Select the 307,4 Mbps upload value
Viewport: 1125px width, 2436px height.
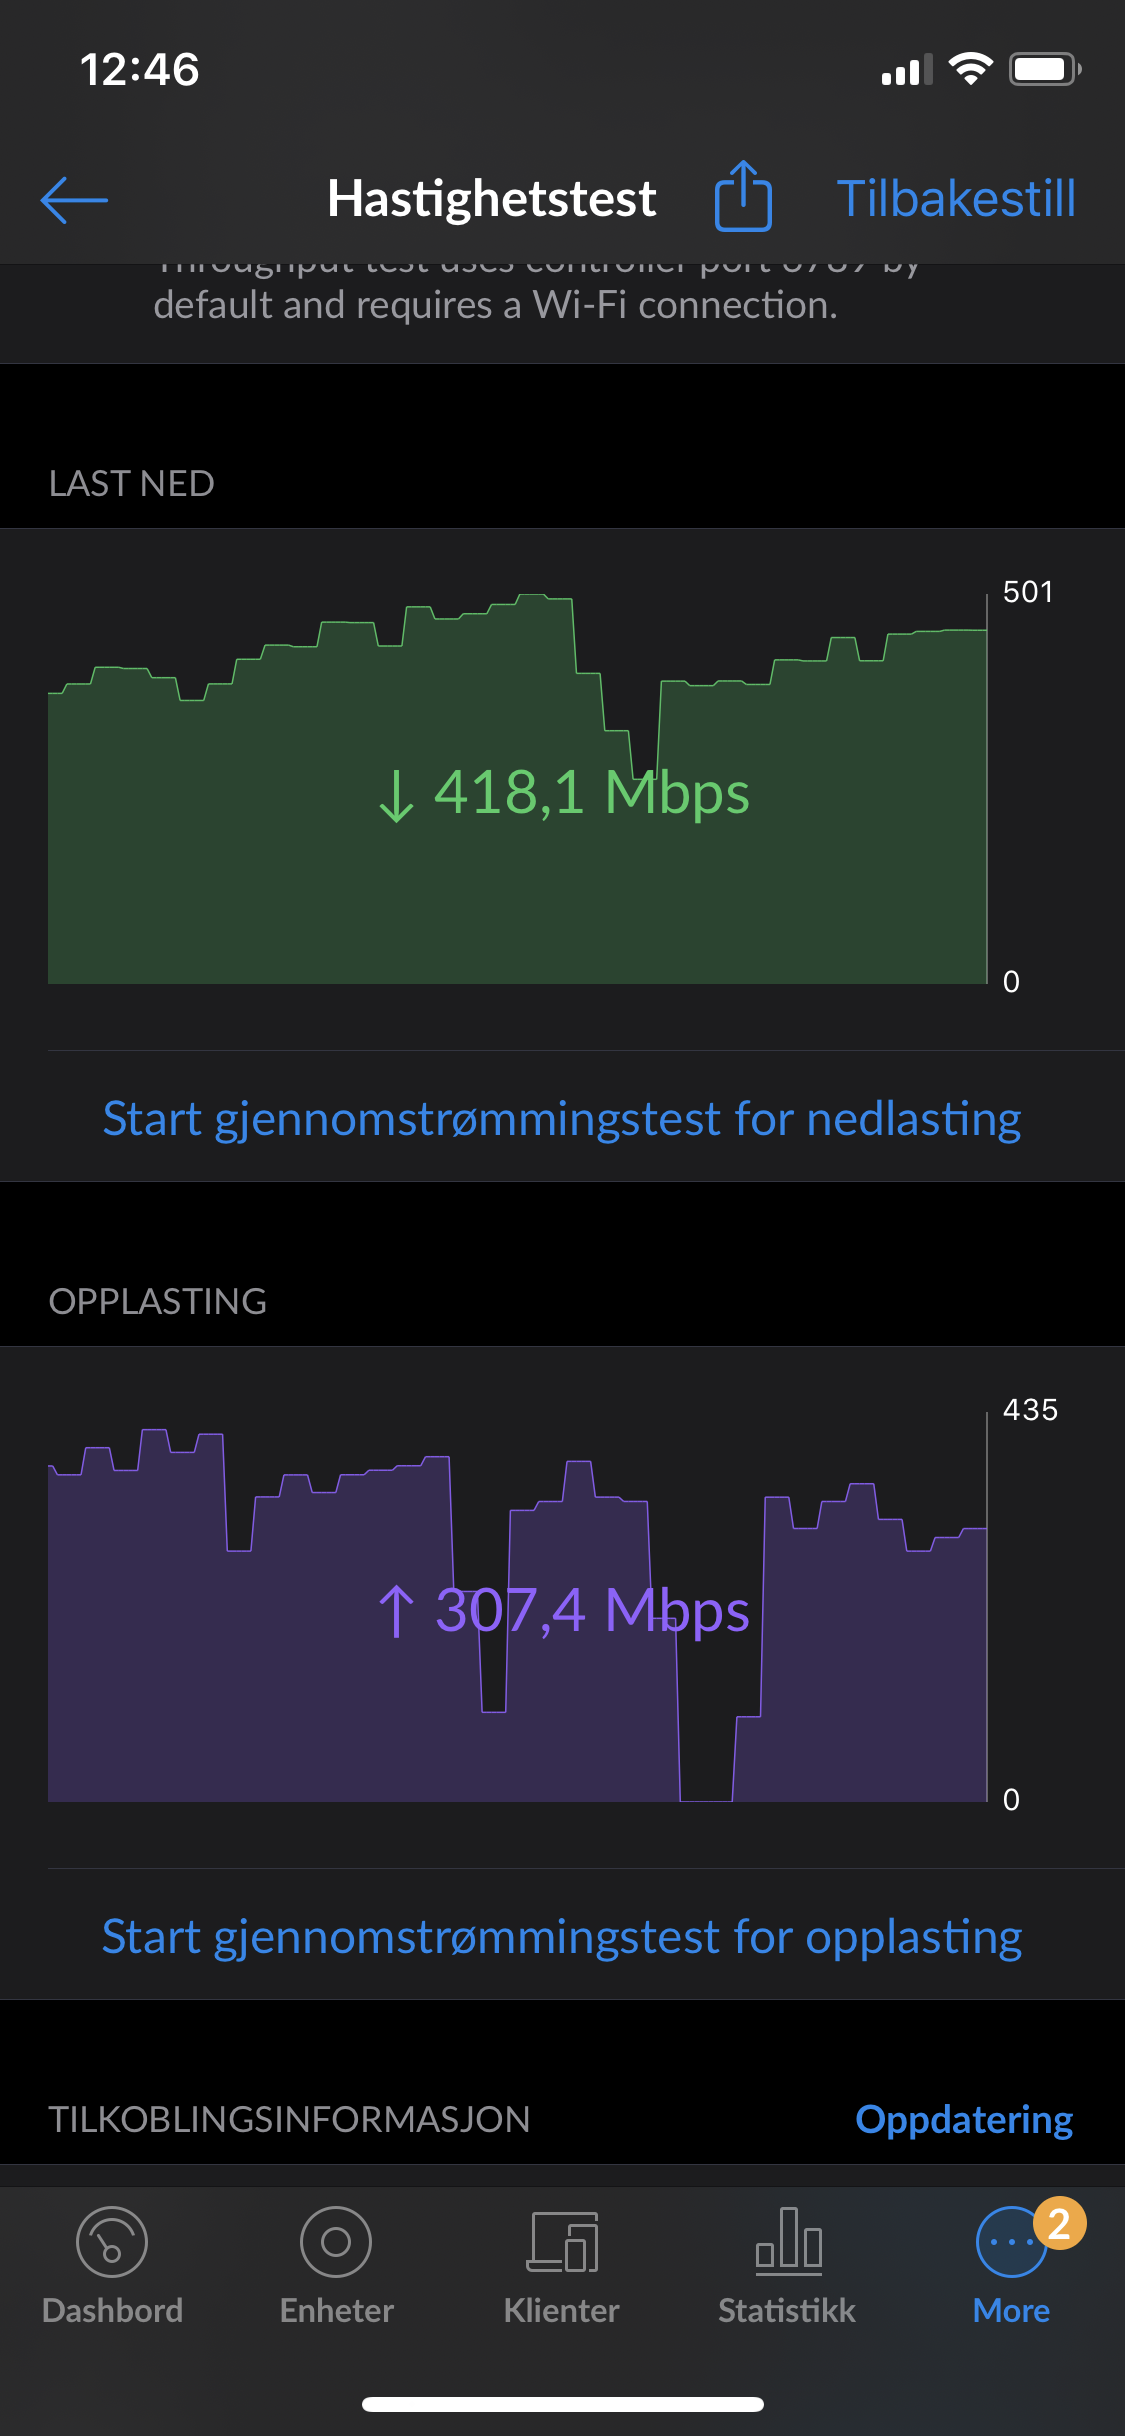click(x=564, y=1611)
